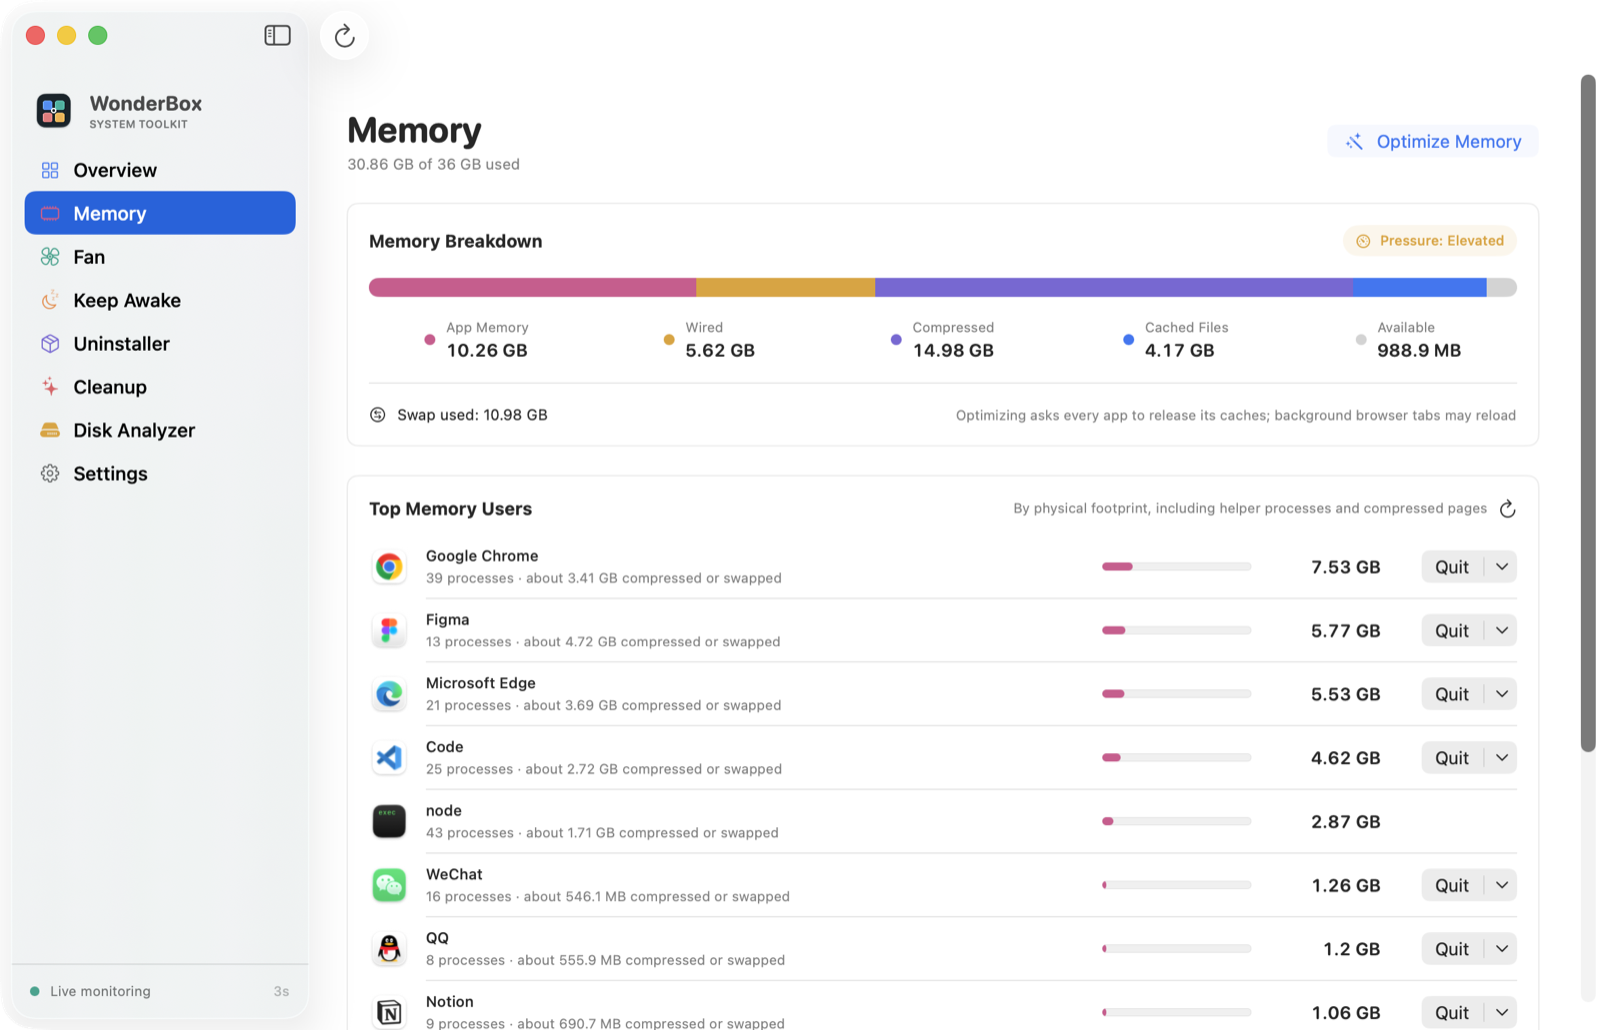This screenshot has width=1600, height=1030.
Task: Click the swap used icon
Action: coord(378,415)
